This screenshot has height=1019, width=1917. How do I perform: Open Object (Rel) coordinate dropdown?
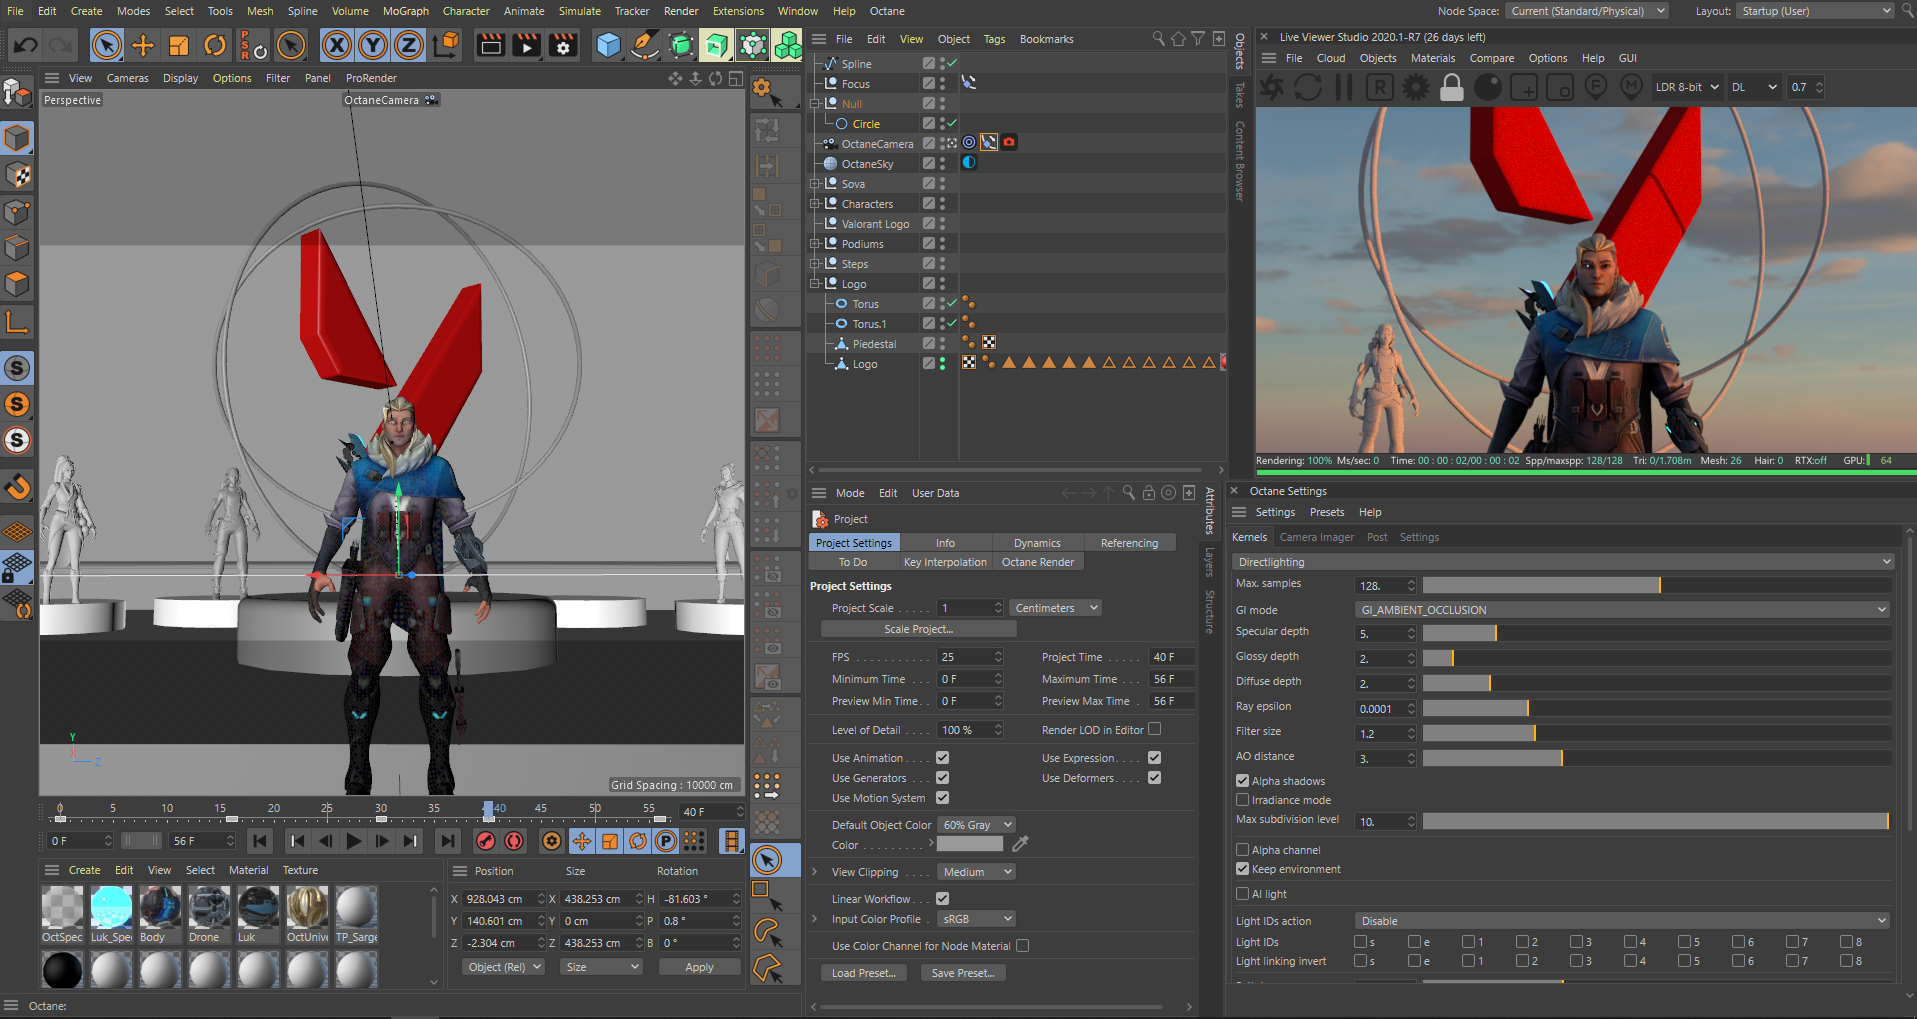(504, 967)
